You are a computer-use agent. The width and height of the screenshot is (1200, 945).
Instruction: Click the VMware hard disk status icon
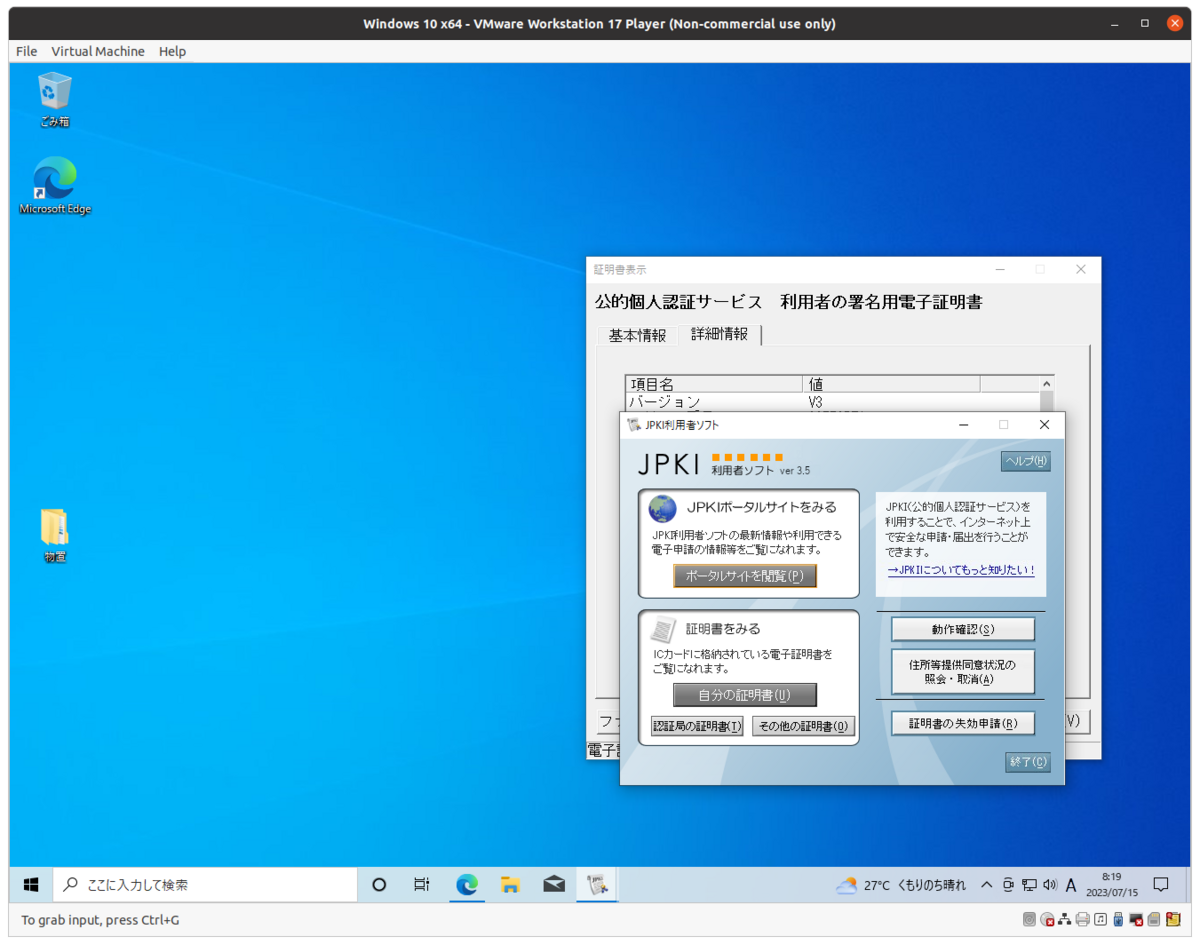point(1029,919)
